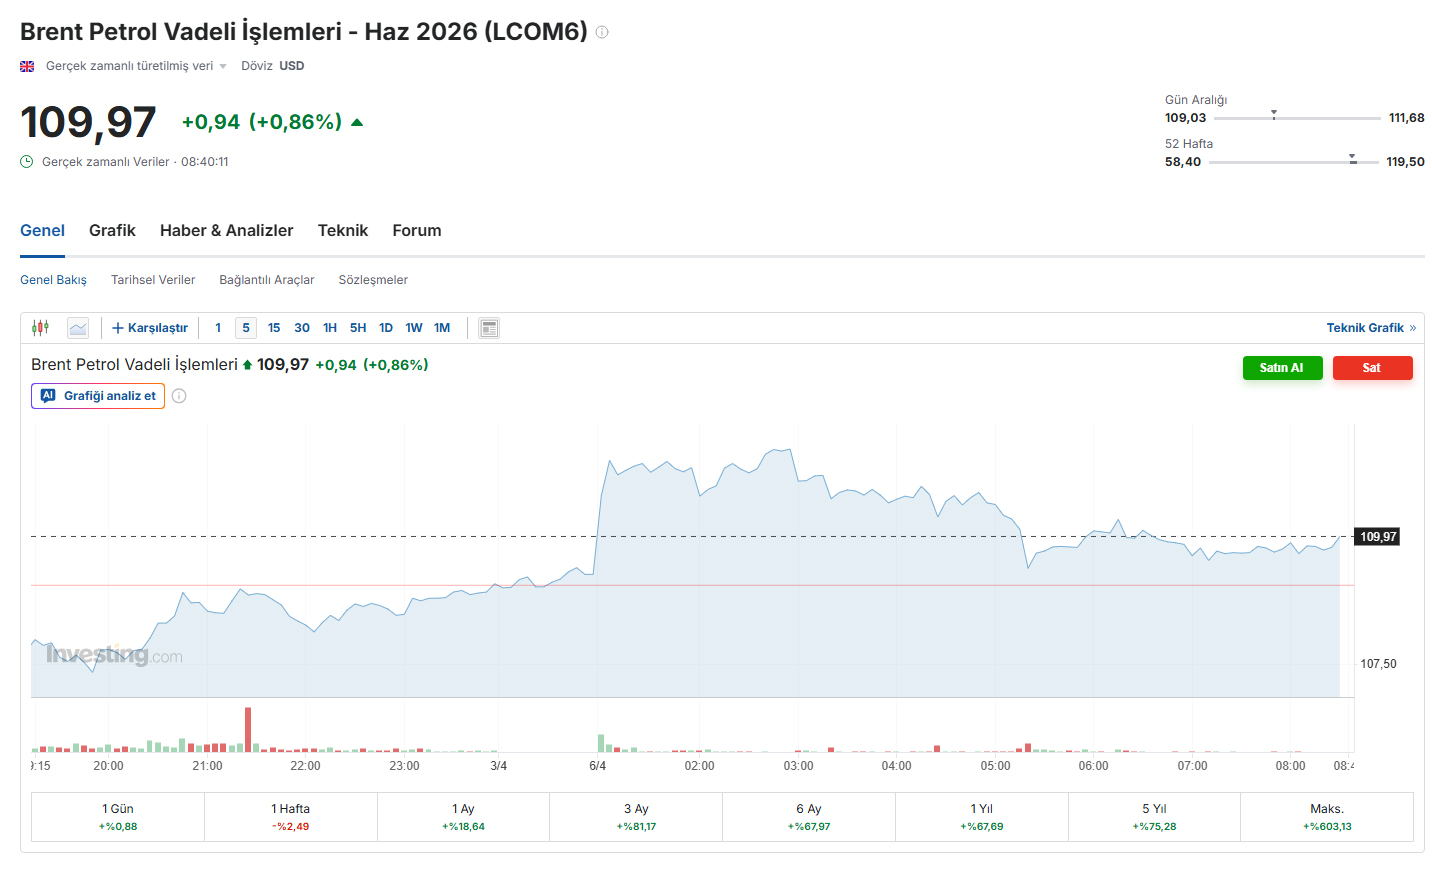Toggle the 1H chart interval
This screenshot has height=872, width=1432.
click(330, 328)
